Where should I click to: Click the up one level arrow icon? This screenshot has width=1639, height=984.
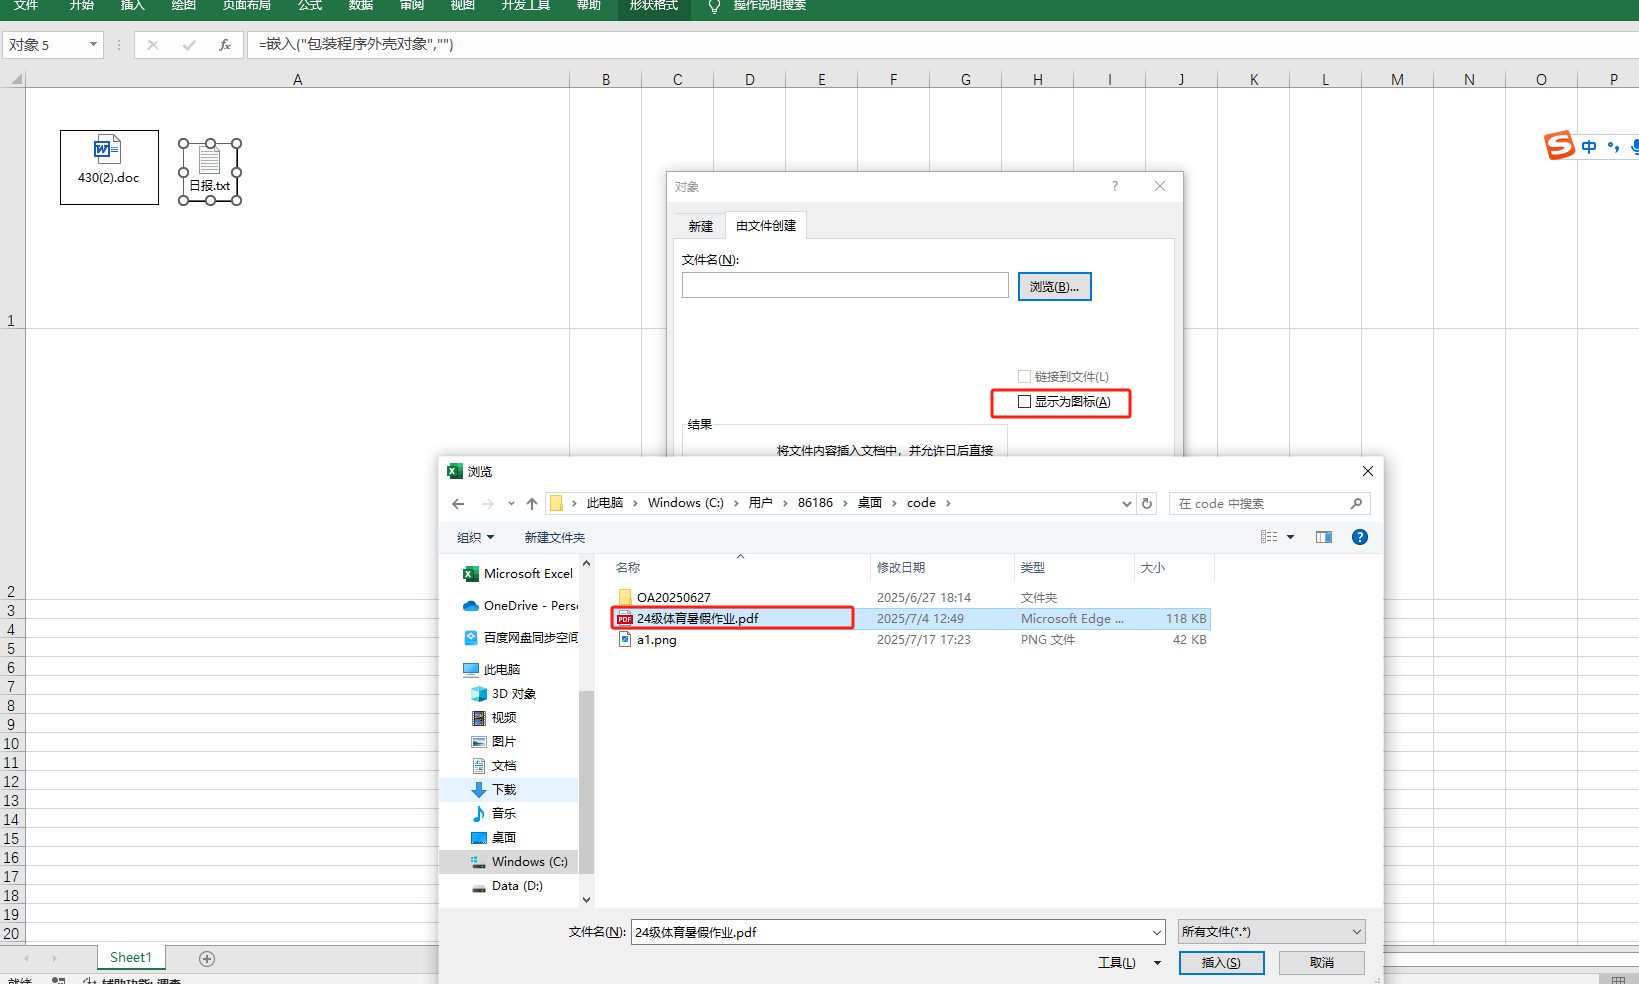[x=531, y=503]
